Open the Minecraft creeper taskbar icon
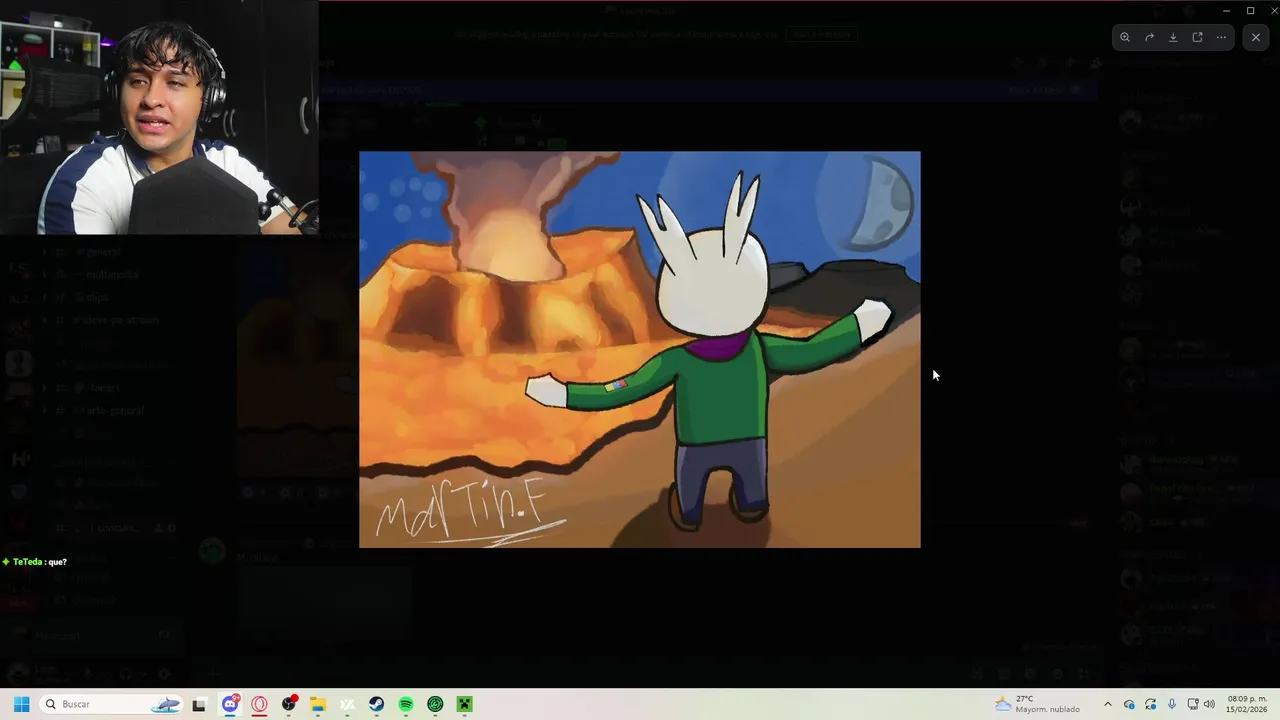The image size is (1280, 720). click(x=465, y=704)
